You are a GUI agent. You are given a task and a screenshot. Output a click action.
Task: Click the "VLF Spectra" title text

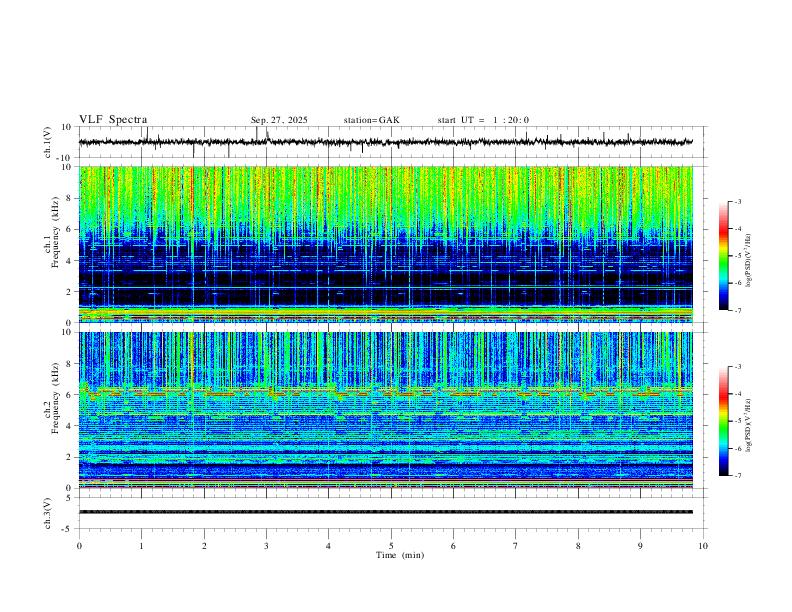tap(113, 120)
